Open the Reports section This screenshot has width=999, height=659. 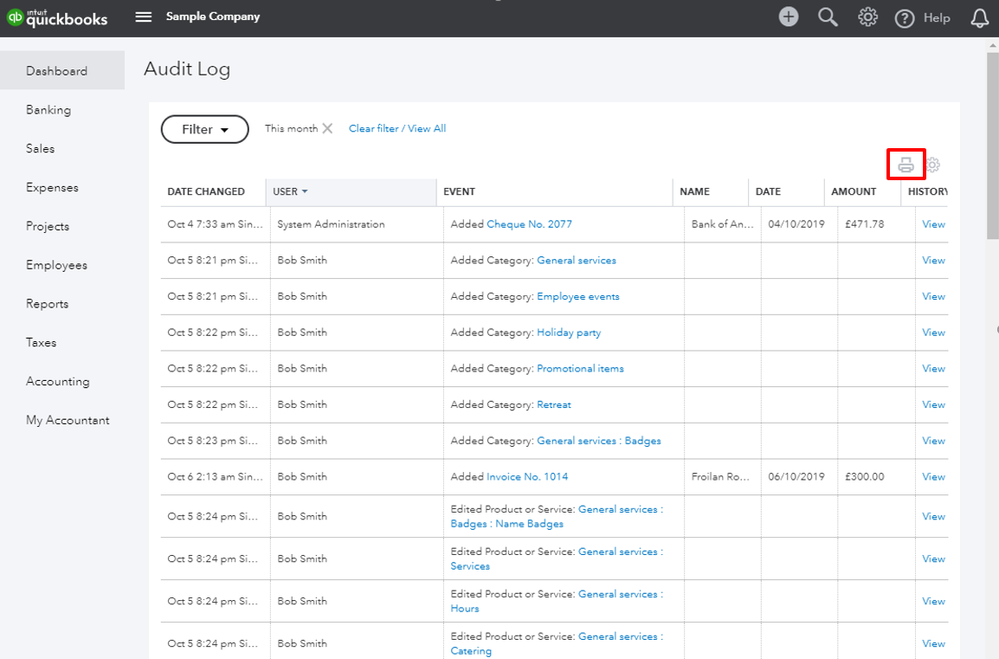click(x=47, y=304)
